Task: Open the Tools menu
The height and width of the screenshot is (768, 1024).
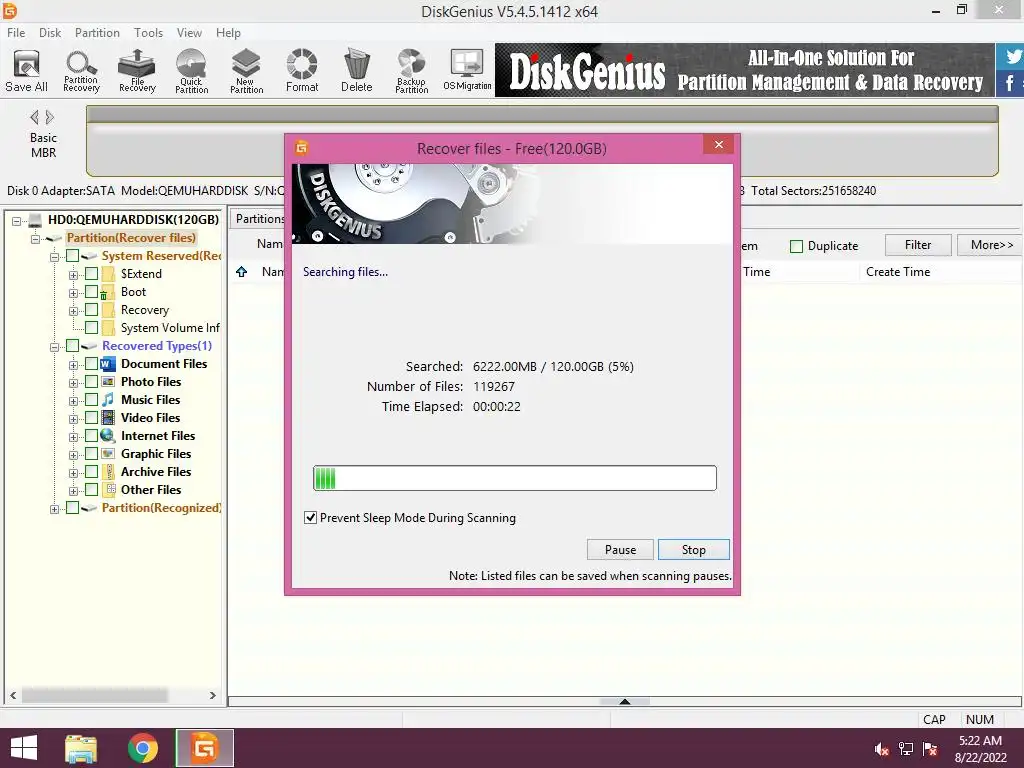Action: coord(148,33)
